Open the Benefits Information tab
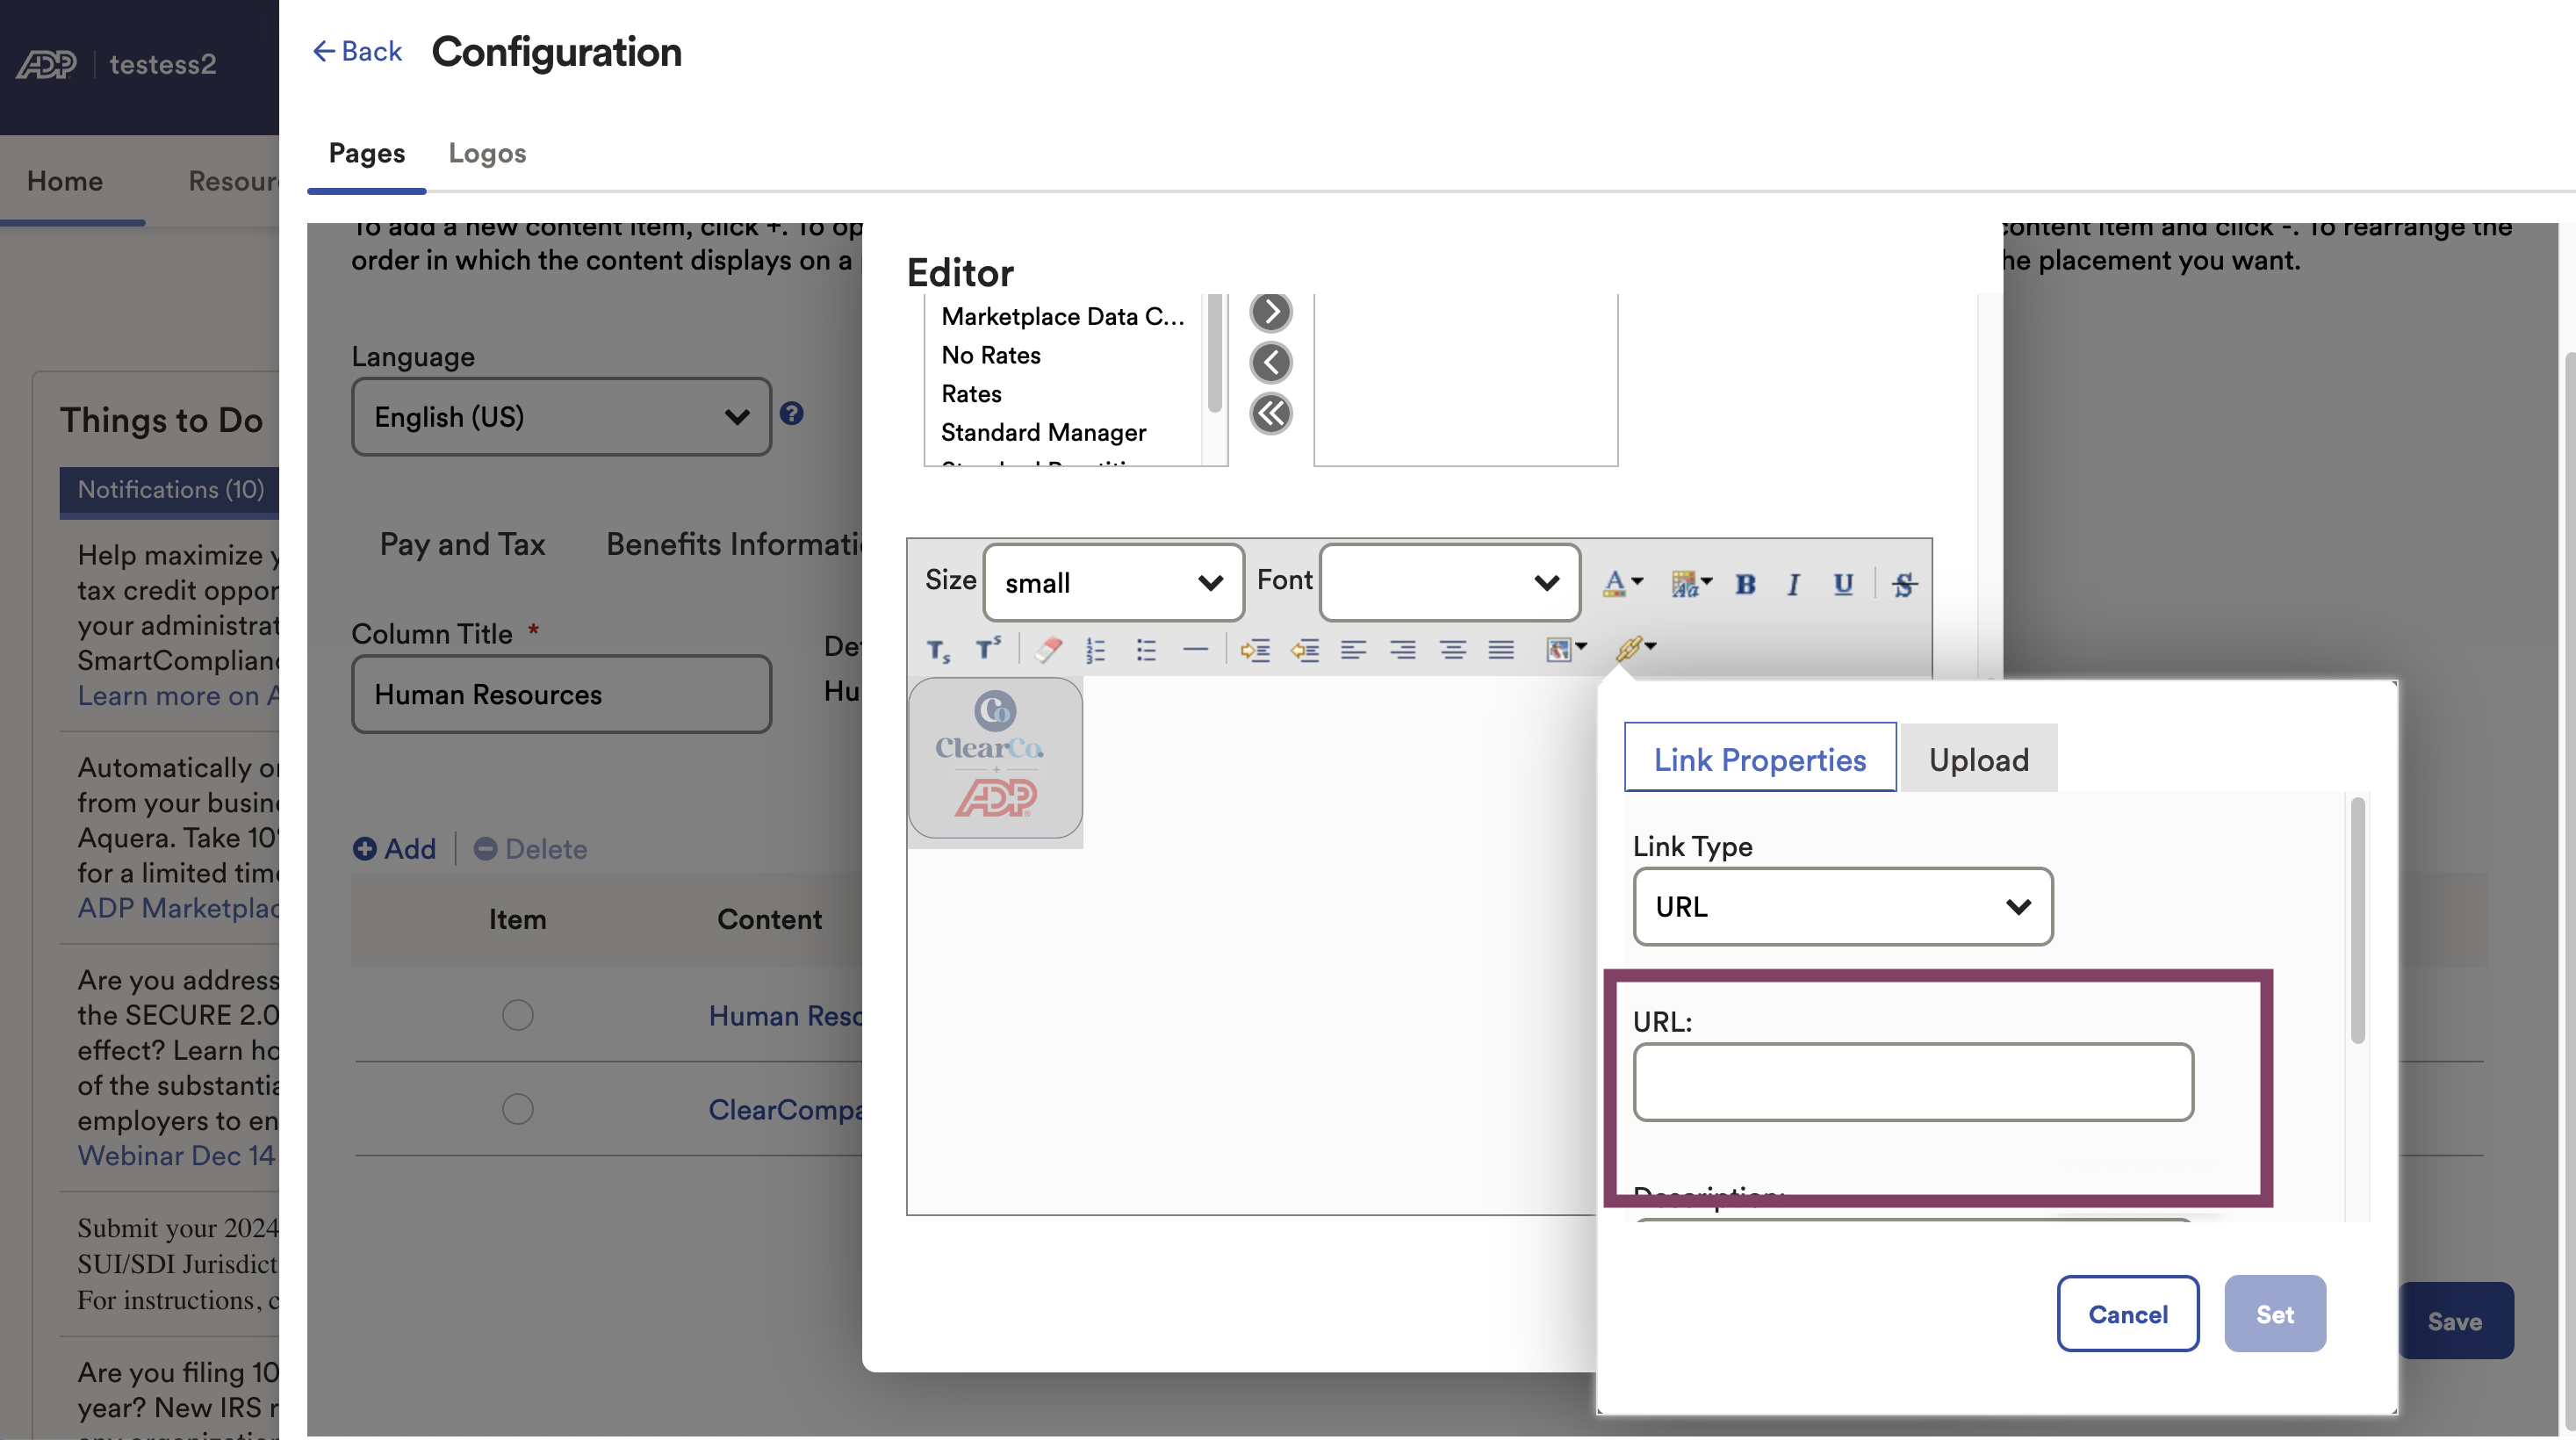This screenshot has width=2576, height=1440. (x=733, y=544)
